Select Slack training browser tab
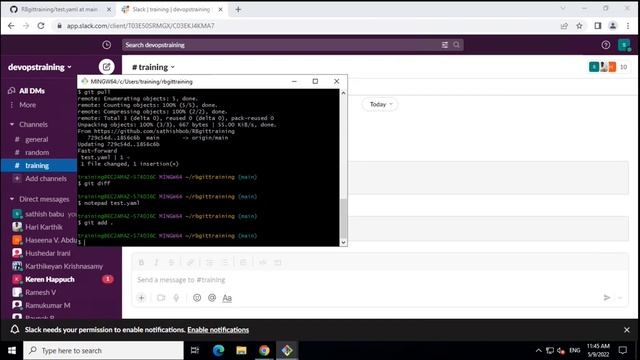Screen dimensions: 640x360 click(171, 9)
